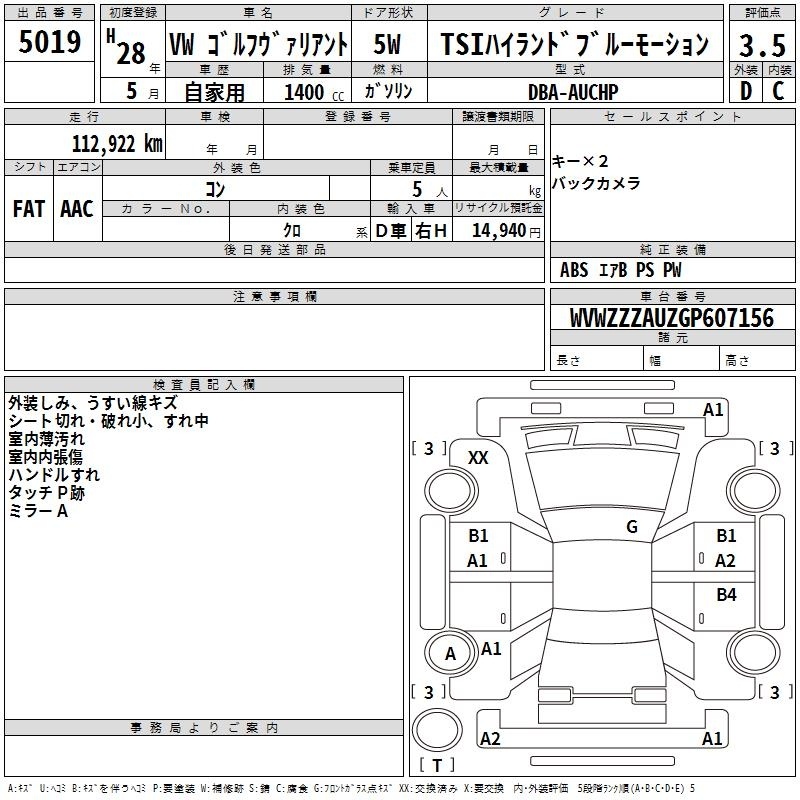
Task: Click the FAT shift type cell
Action: 28,208
